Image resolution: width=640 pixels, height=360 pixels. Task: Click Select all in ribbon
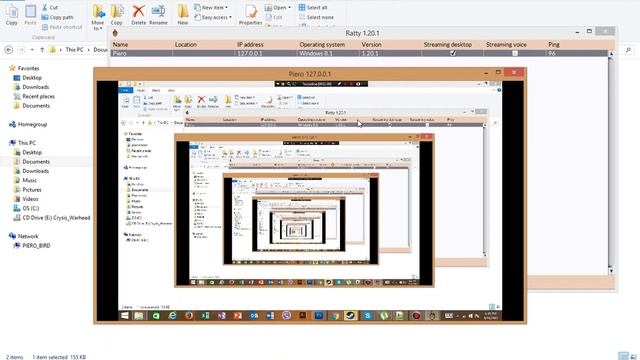313,7
